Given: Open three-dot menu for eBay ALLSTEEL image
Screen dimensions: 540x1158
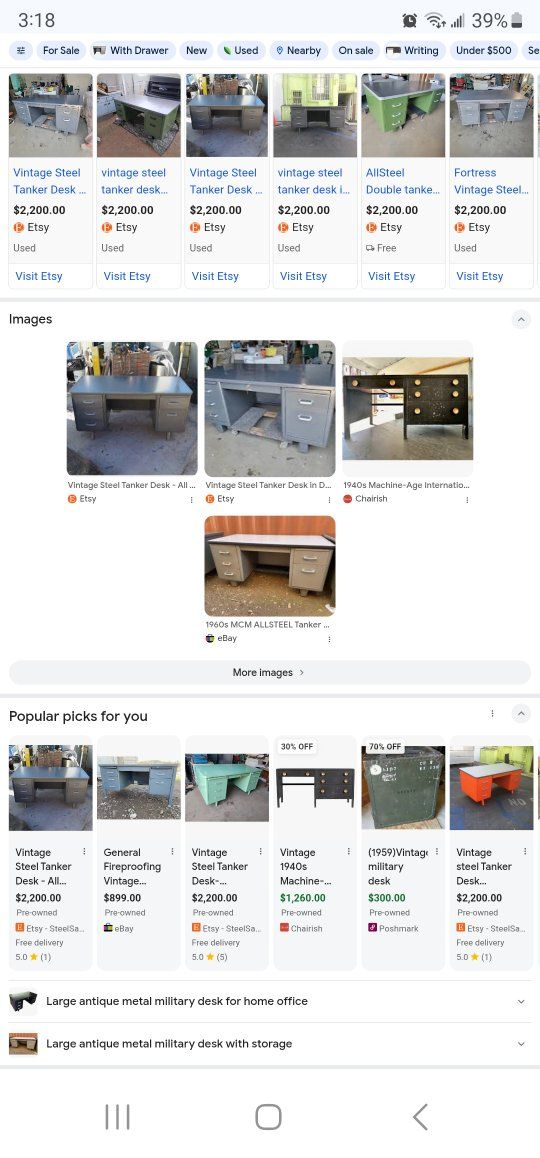Looking at the screenshot, I should tap(329, 640).
